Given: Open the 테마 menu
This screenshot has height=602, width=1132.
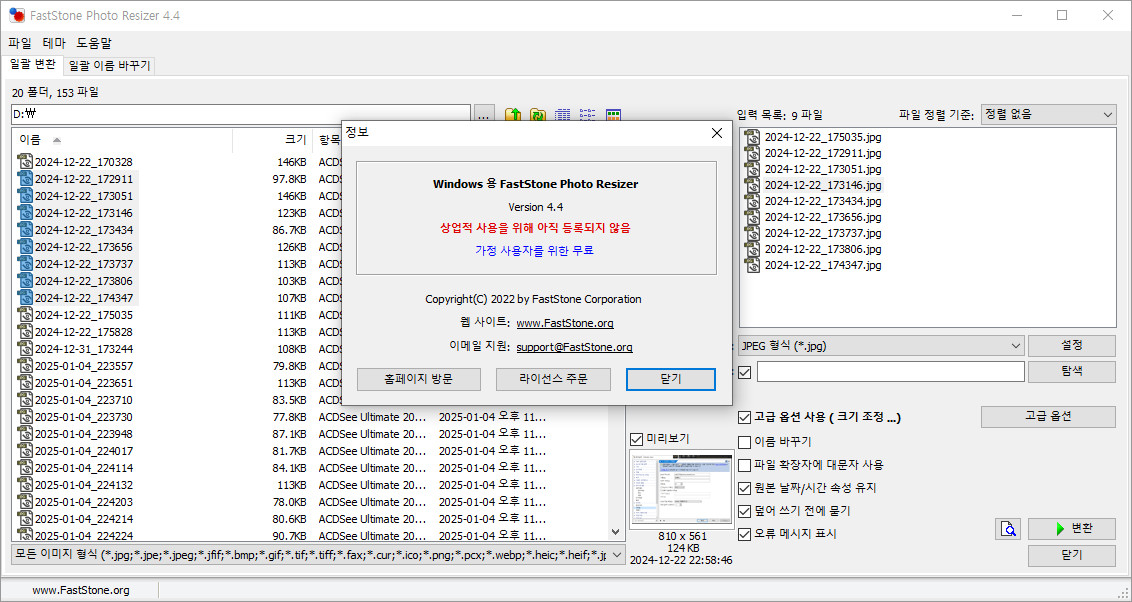Looking at the screenshot, I should pyautogui.click(x=54, y=43).
